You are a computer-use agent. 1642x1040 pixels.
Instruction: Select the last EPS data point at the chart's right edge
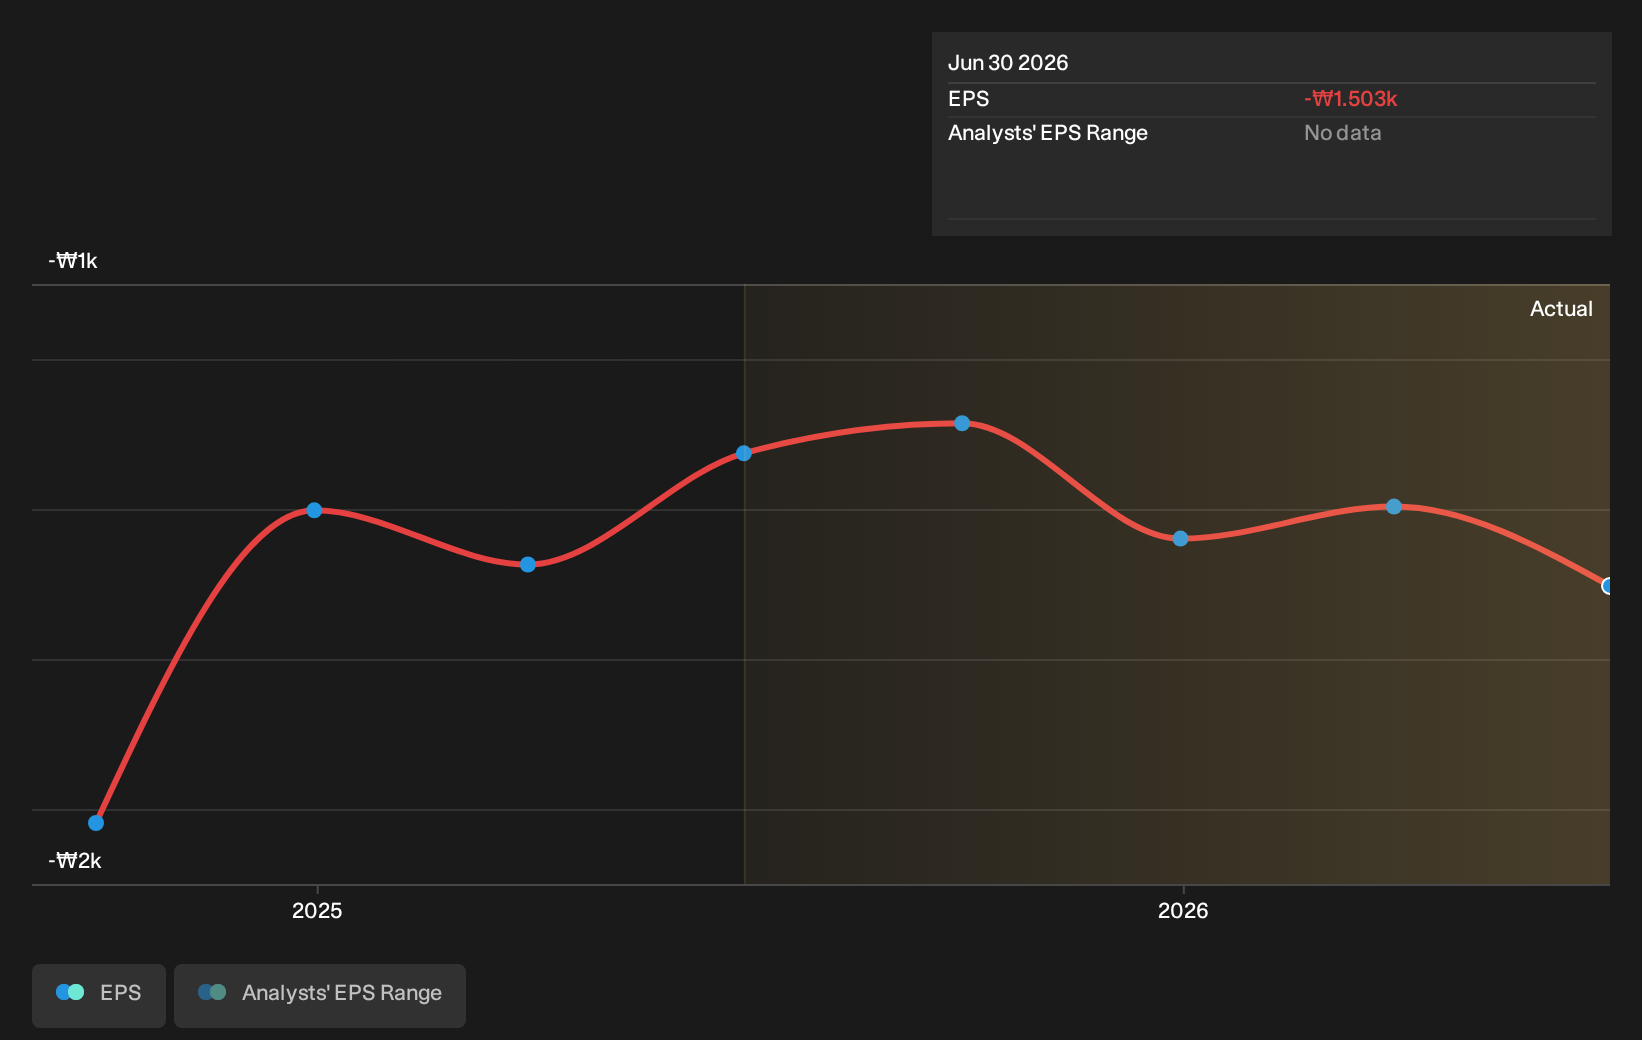point(1608,586)
